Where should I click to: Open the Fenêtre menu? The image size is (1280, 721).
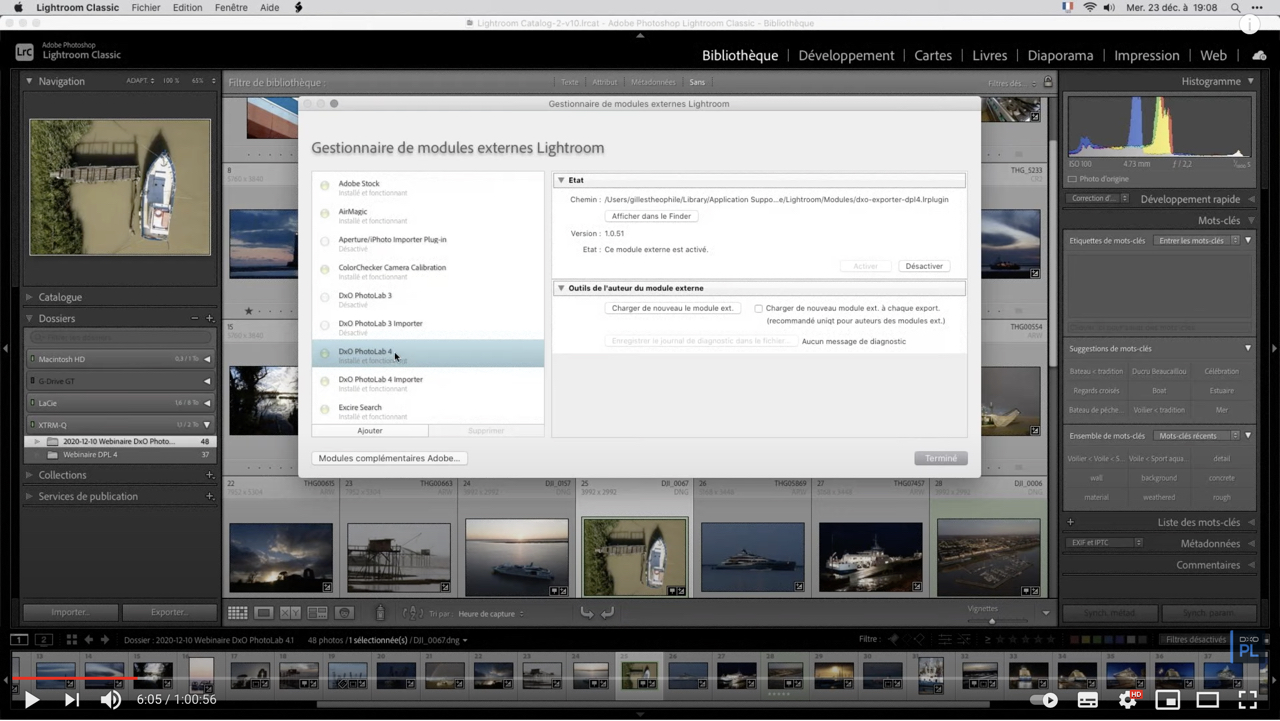point(231,8)
